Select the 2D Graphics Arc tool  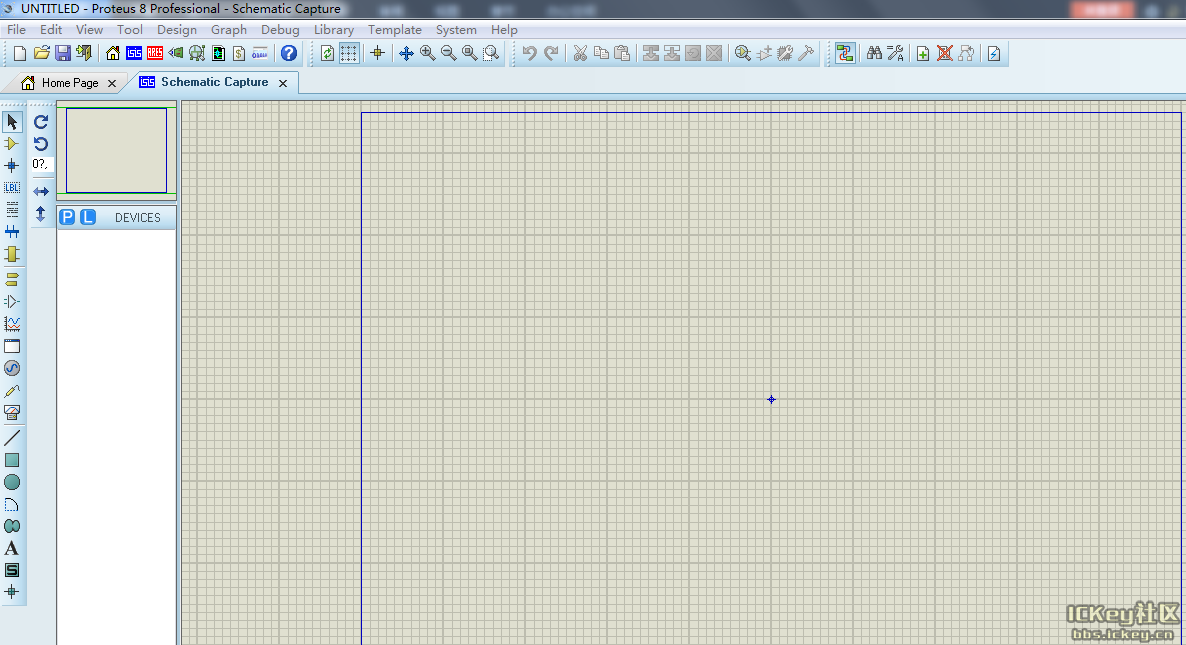point(12,504)
